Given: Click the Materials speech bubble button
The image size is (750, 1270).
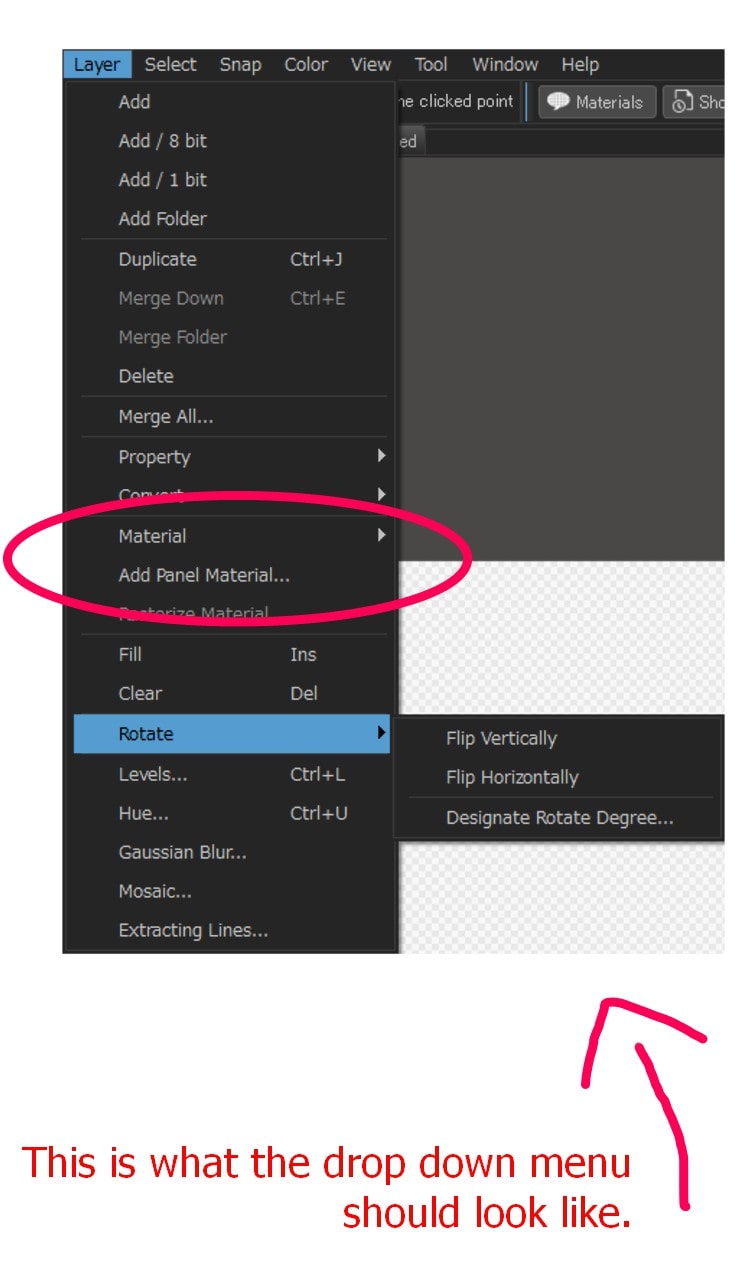Looking at the screenshot, I should 597,102.
